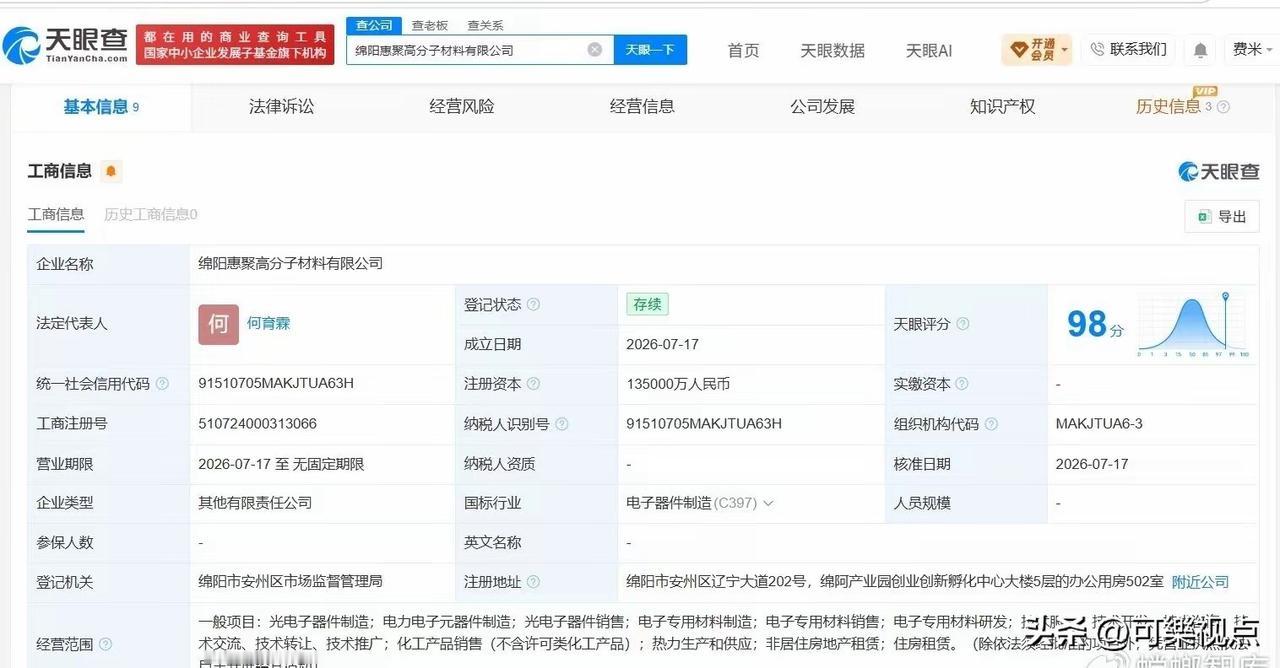Click the 联系我们 button
1280x668 pixels.
point(1129,49)
